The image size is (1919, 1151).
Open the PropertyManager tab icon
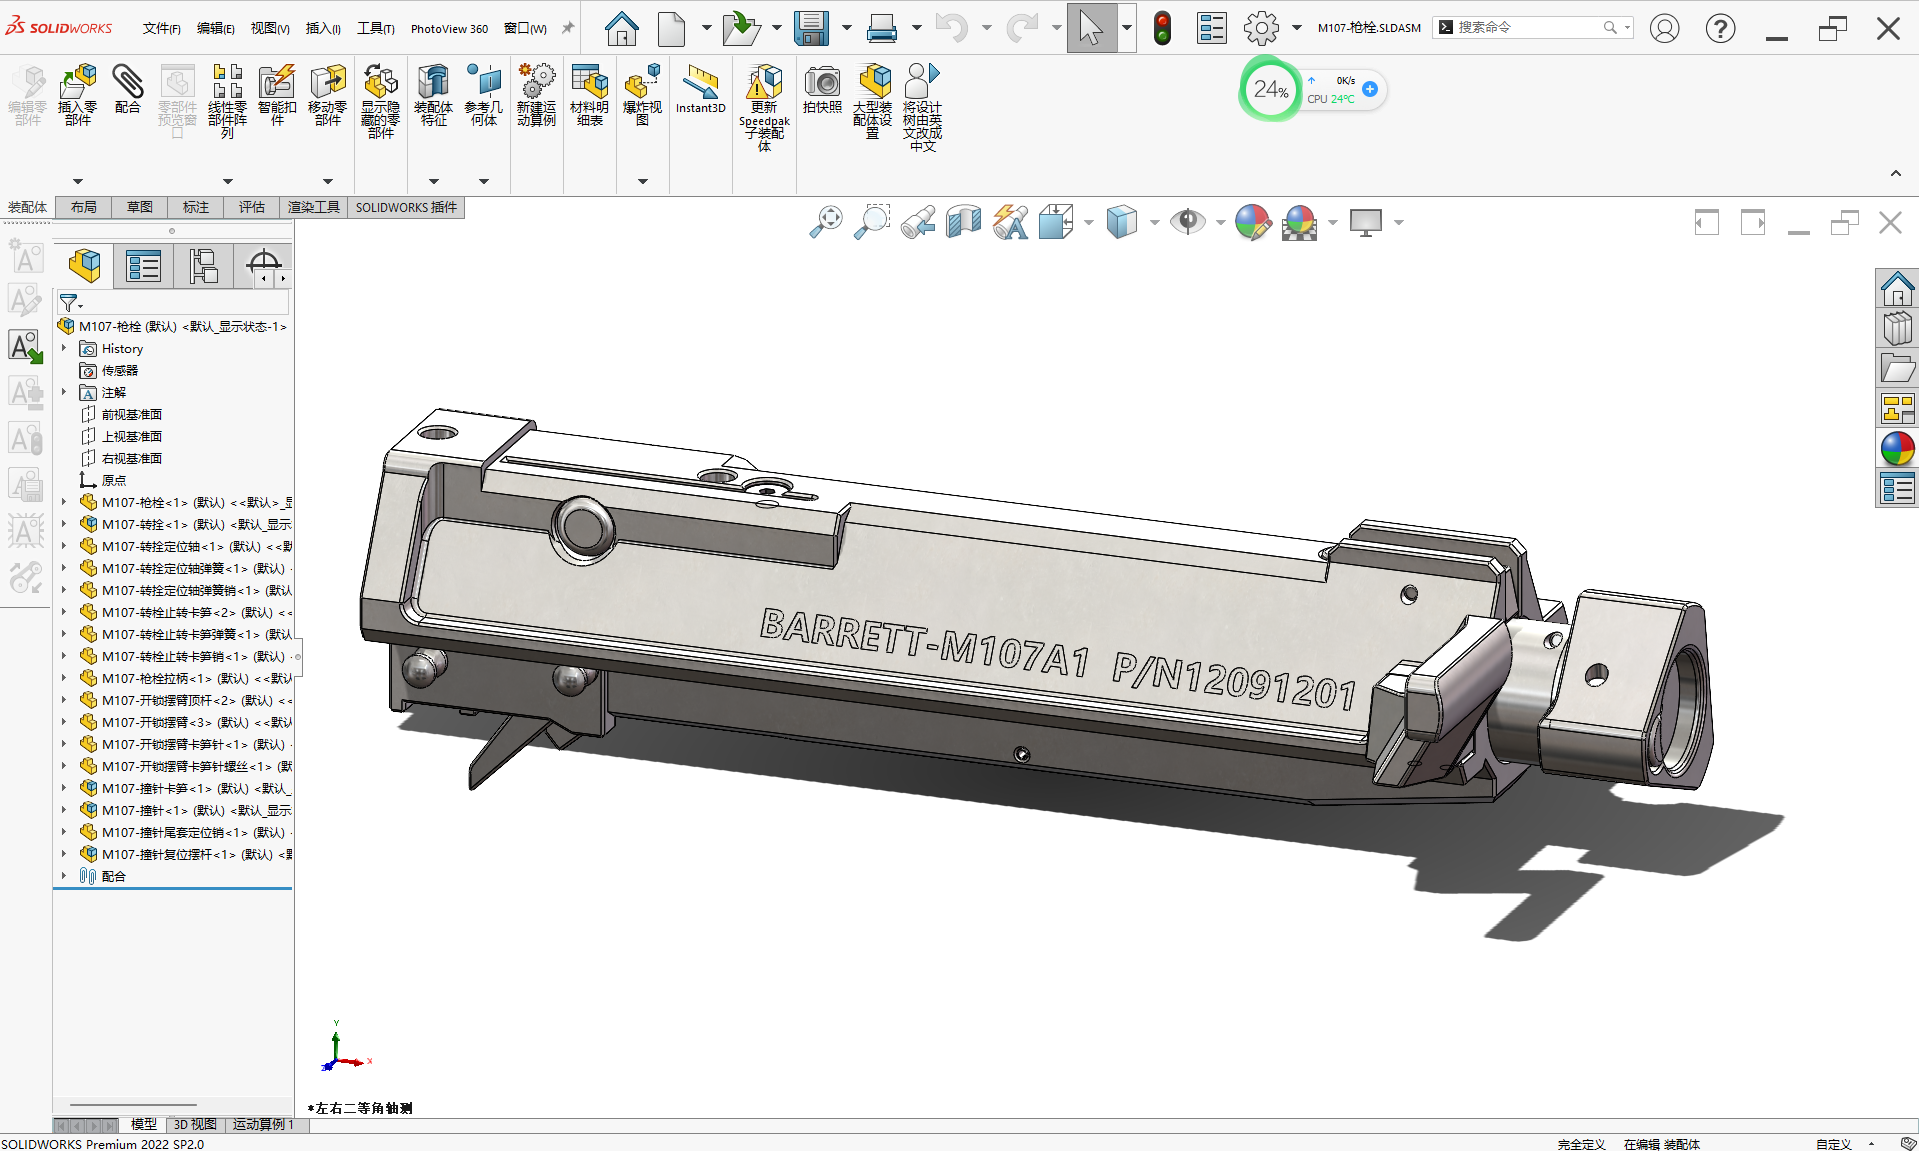click(144, 266)
